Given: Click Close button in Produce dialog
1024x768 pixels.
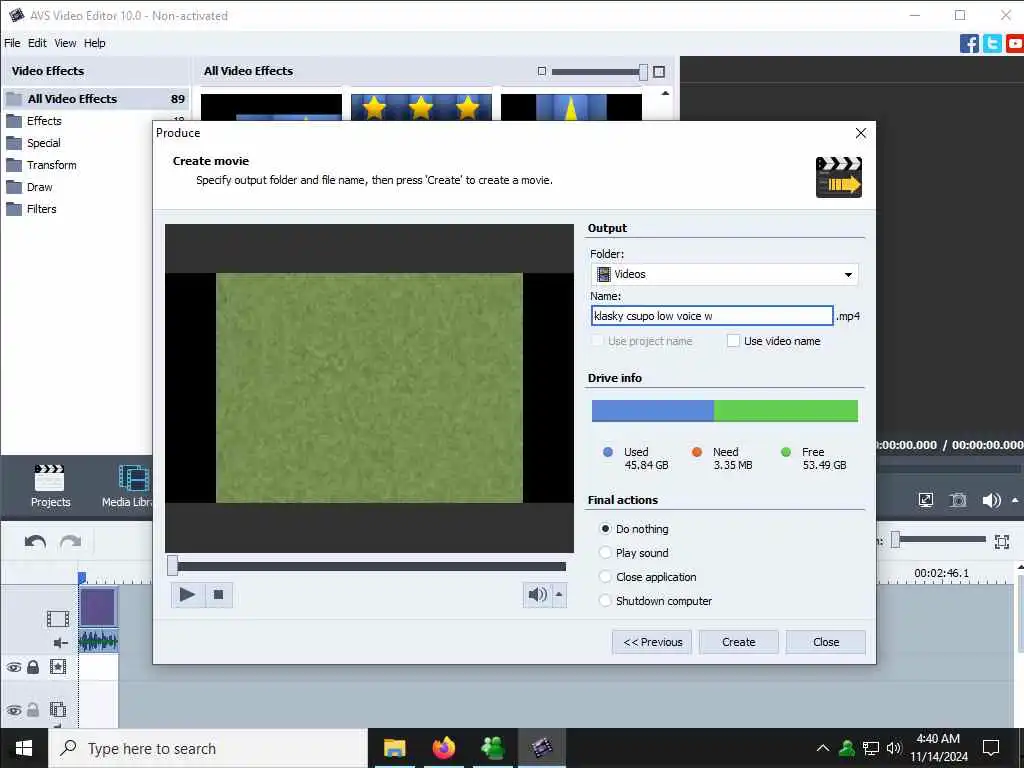Looking at the screenshot, I should point(825,642).
